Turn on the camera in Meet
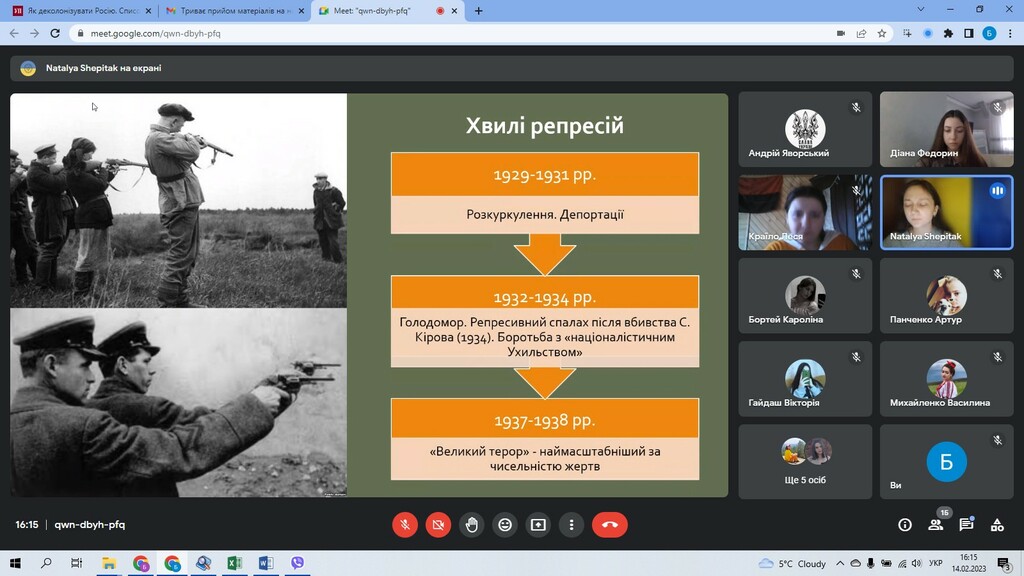The width and height of the screenshot is (1024, 576). (438, 524)
